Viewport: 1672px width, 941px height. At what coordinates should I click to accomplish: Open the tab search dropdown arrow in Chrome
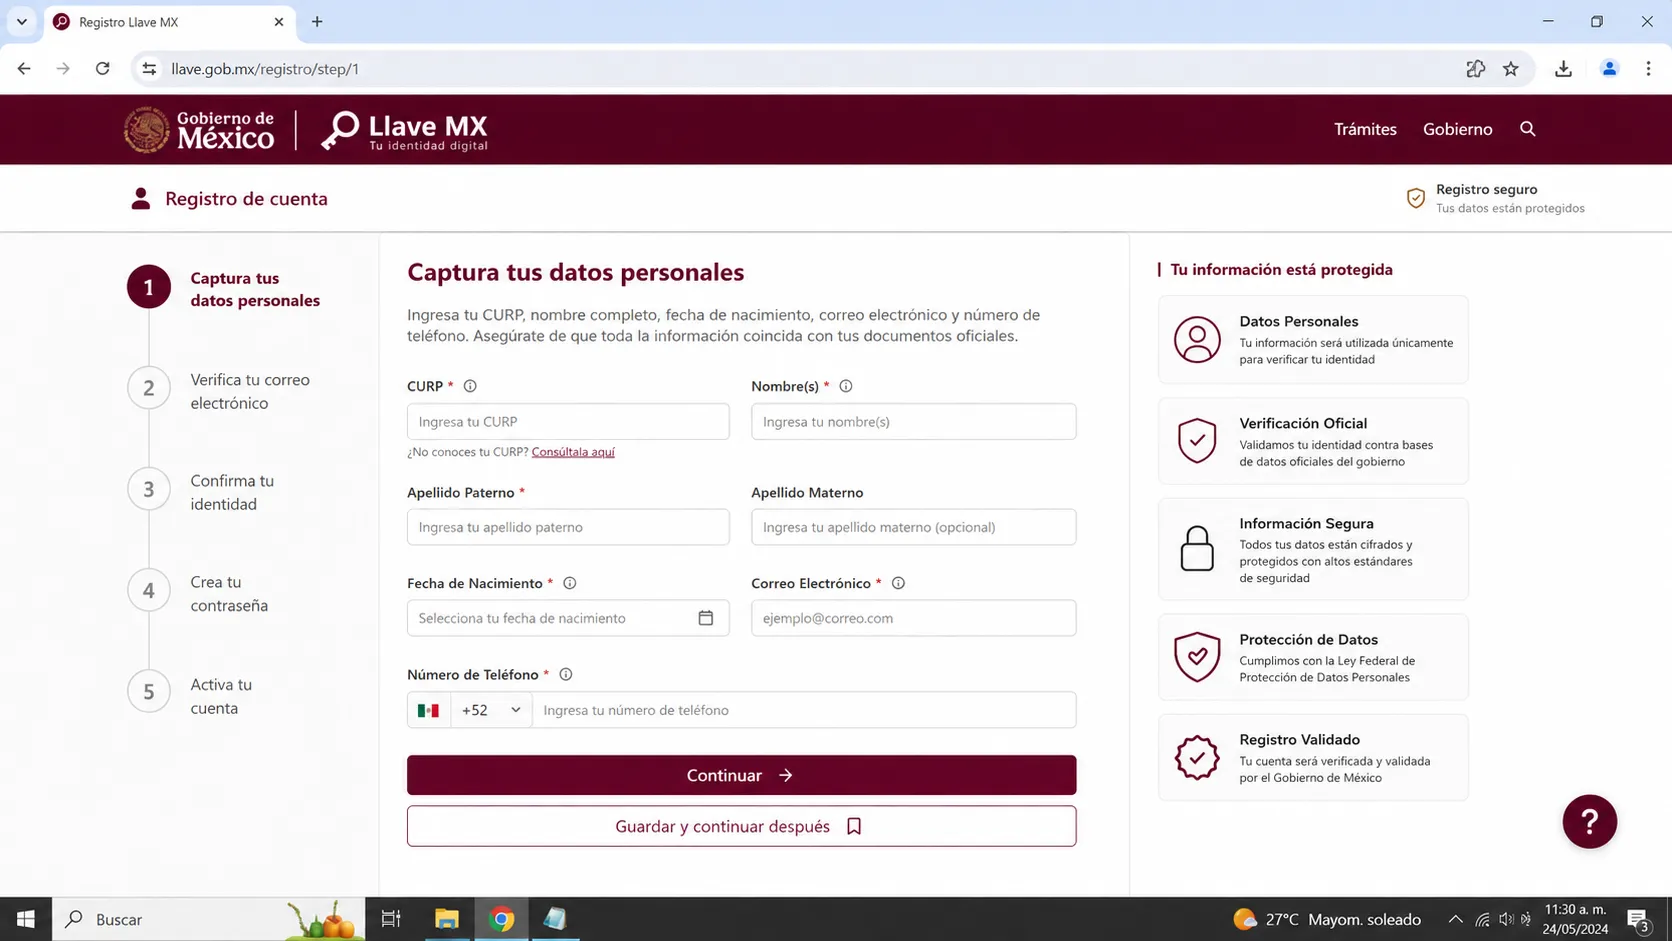click(x=21, y=21)
